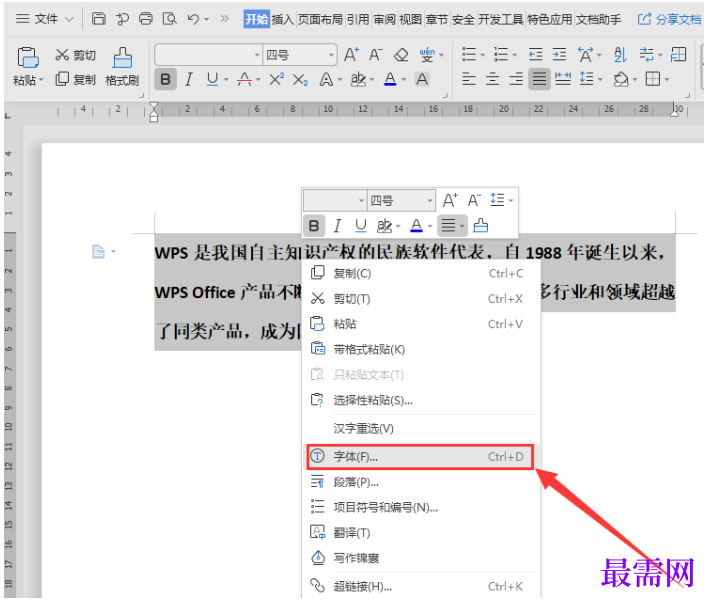
Task: Click the Undo arrow icon
Action: pyautogui.click(x=193, y=19)
